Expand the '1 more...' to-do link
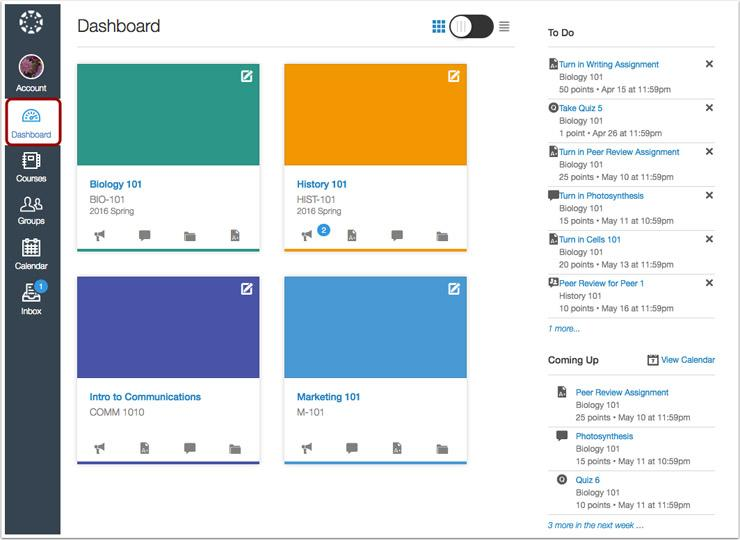 click(x=564, y=329)
